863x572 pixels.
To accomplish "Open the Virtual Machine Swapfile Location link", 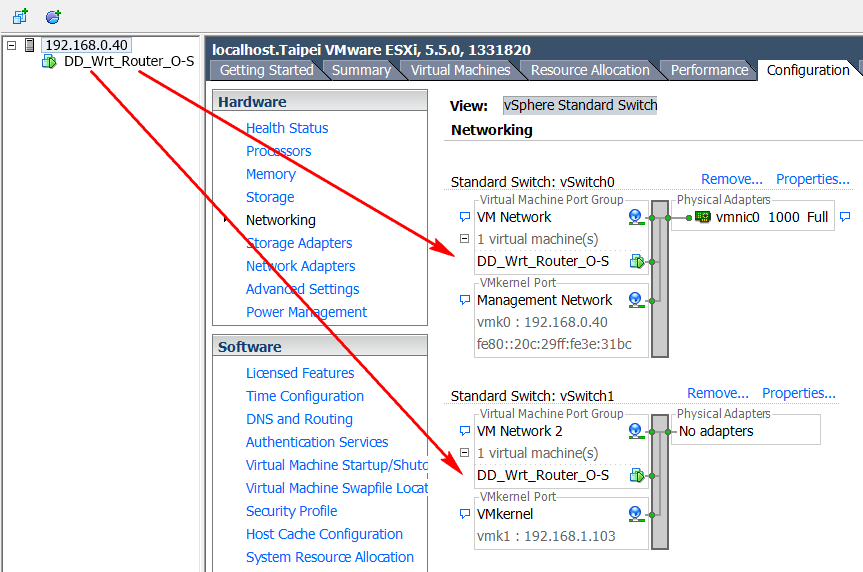I will (x=336, y=488).
